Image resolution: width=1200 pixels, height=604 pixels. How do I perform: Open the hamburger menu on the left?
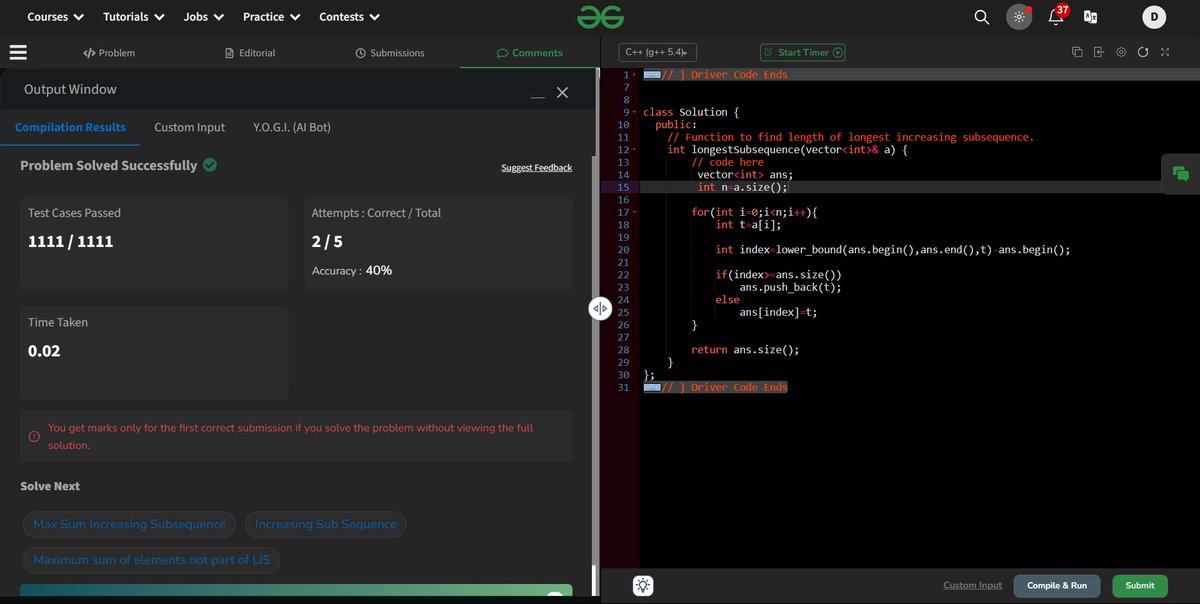[18, 52]
